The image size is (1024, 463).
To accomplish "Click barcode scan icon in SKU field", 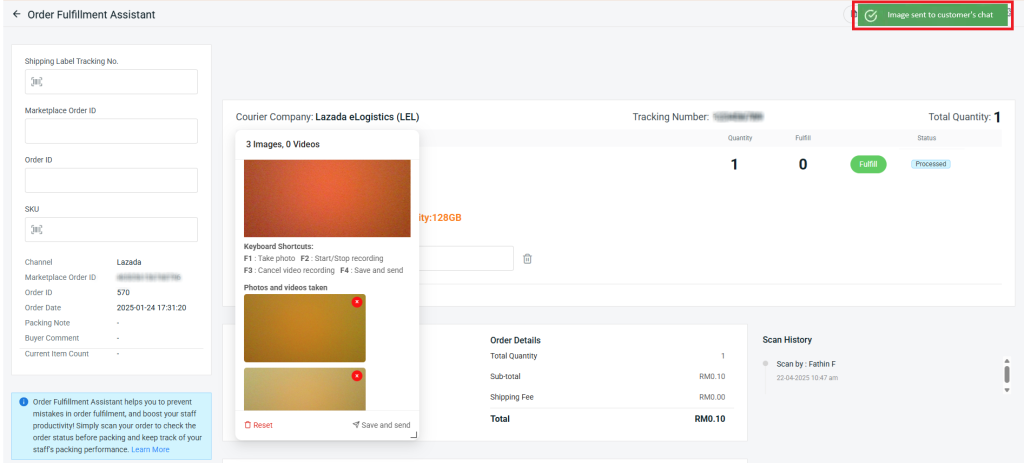I will point(37,230).
